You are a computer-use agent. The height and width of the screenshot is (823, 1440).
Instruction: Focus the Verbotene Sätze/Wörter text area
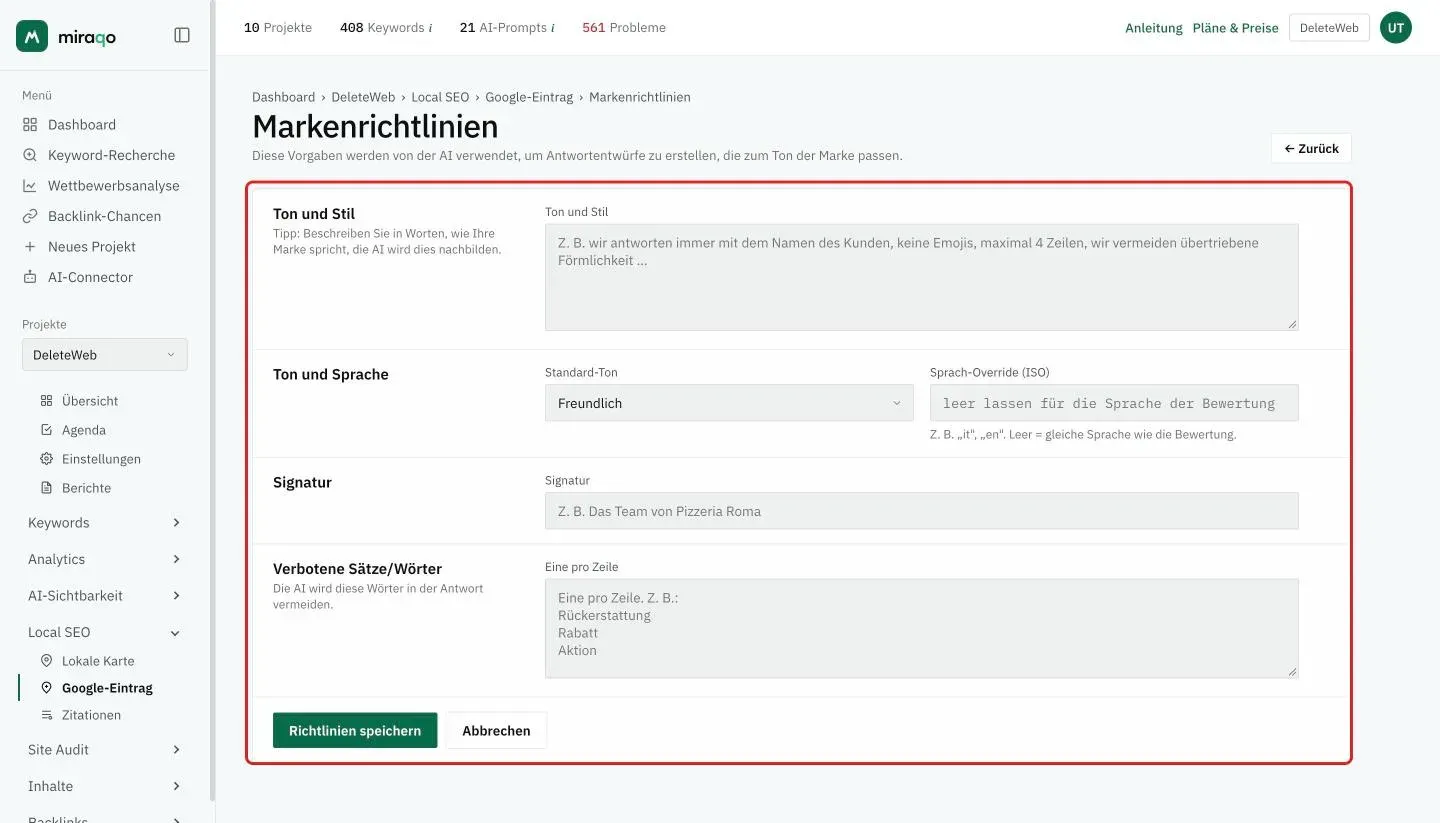pyautogui.click(x=921, y=628)
